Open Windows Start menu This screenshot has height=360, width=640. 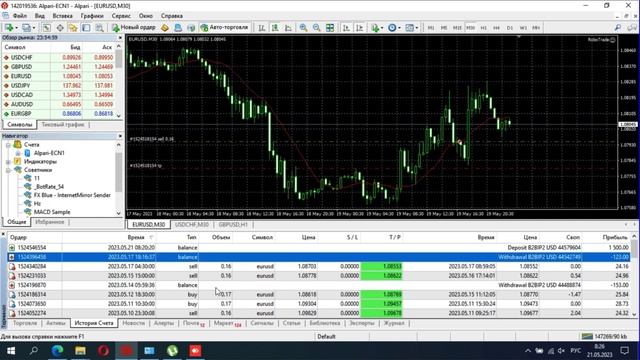11,351
